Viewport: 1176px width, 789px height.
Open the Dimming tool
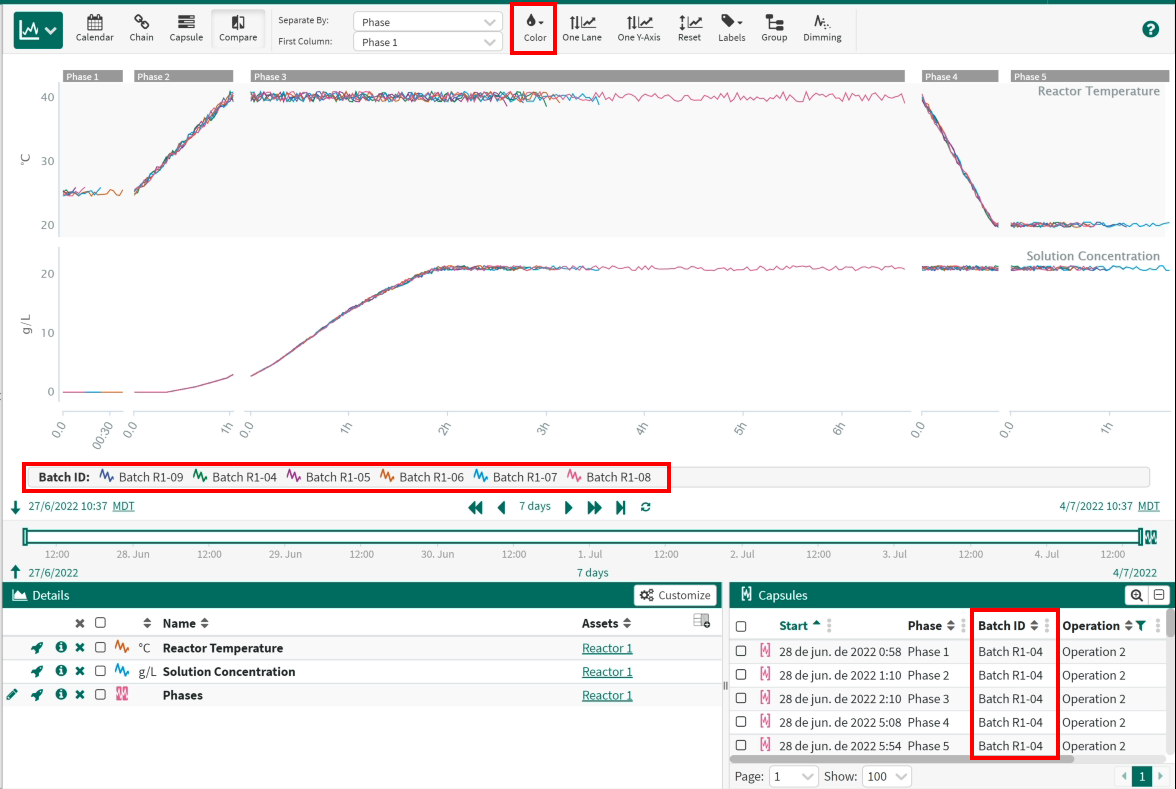tap(822, 28)
